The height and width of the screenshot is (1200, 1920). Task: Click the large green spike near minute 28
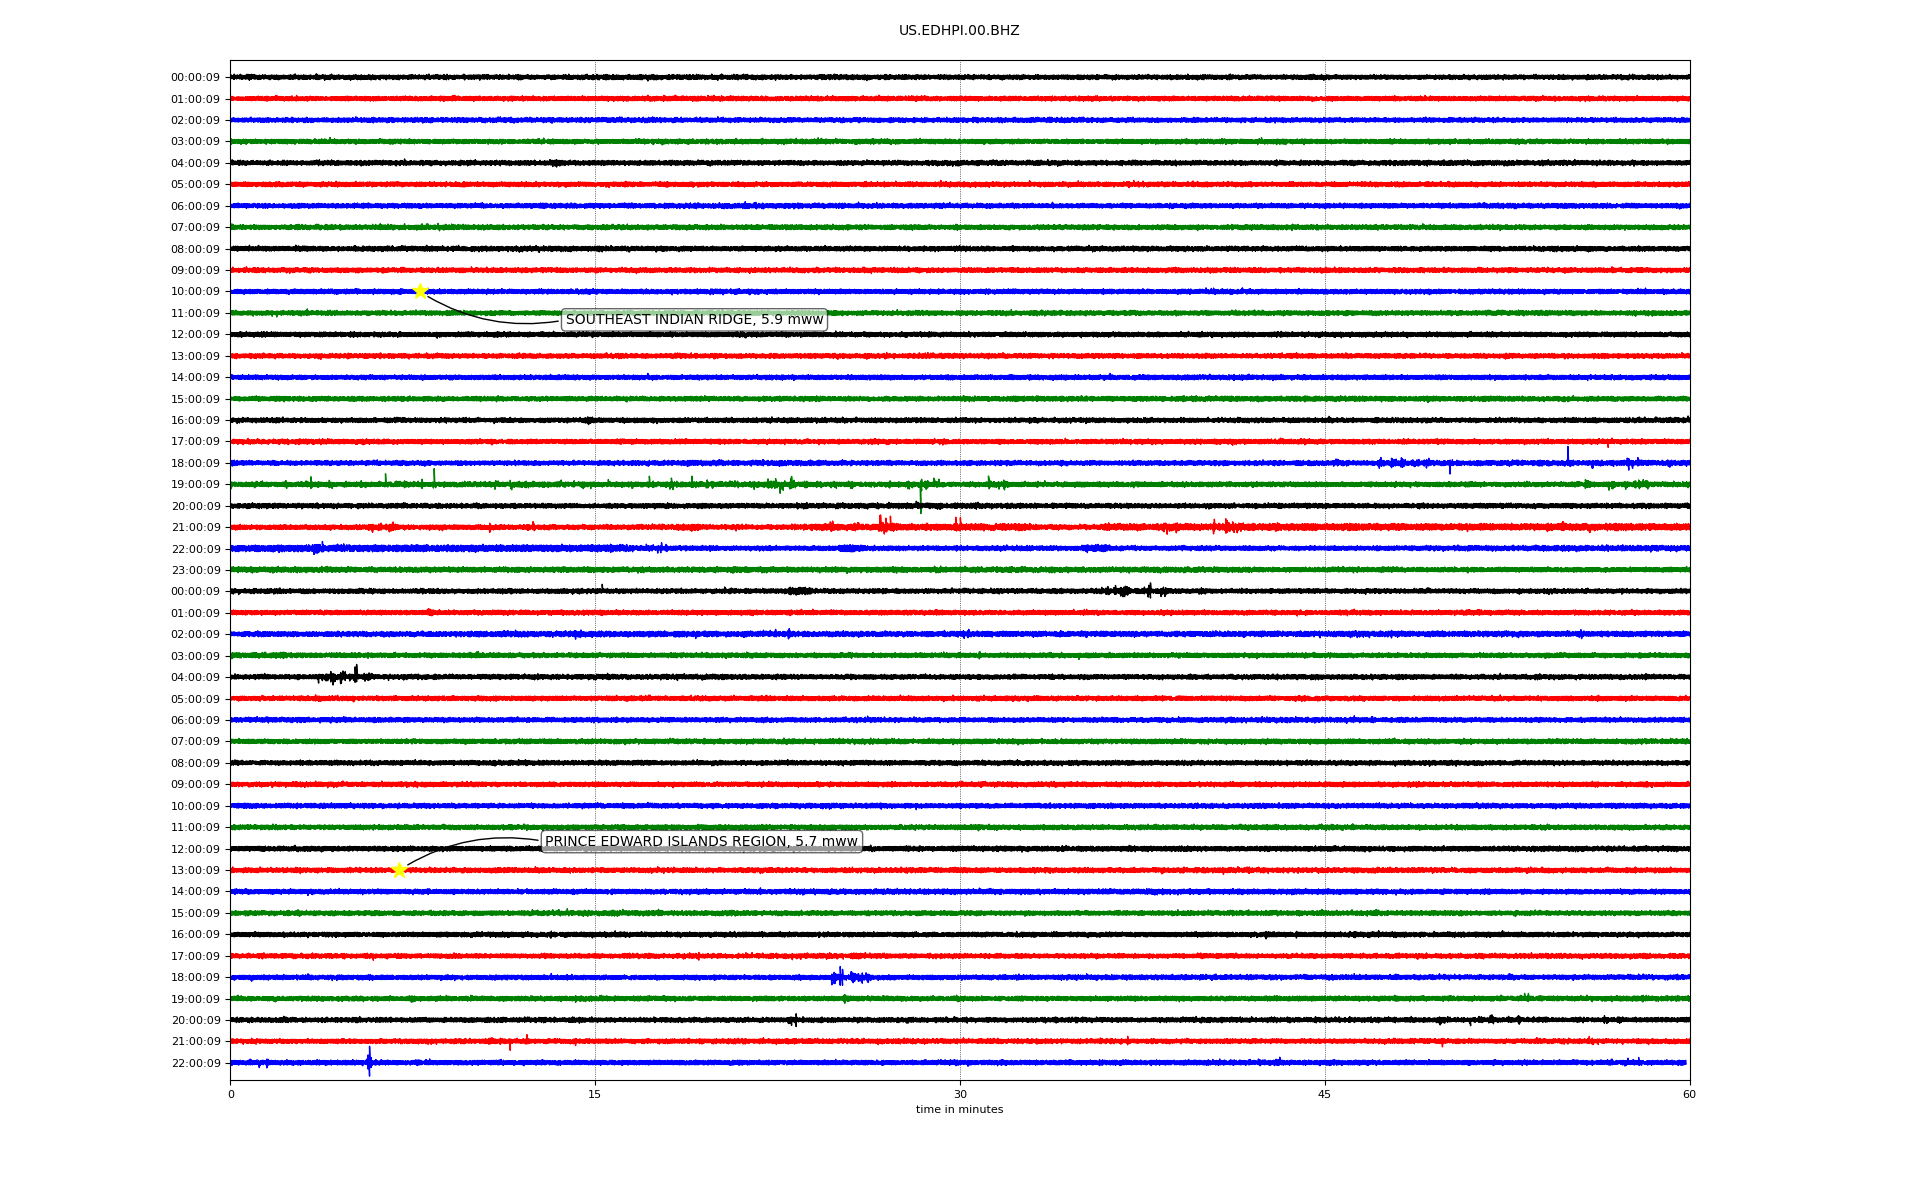(920, 496)
